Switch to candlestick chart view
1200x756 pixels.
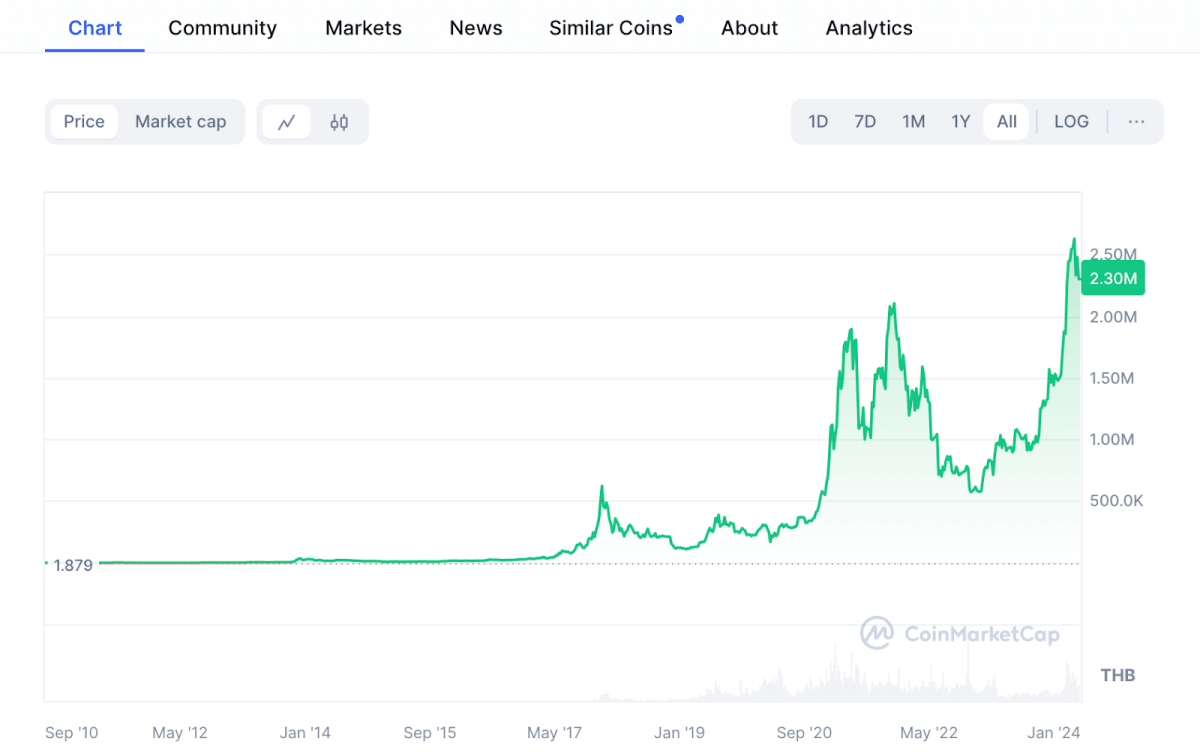tap(339, 122)
